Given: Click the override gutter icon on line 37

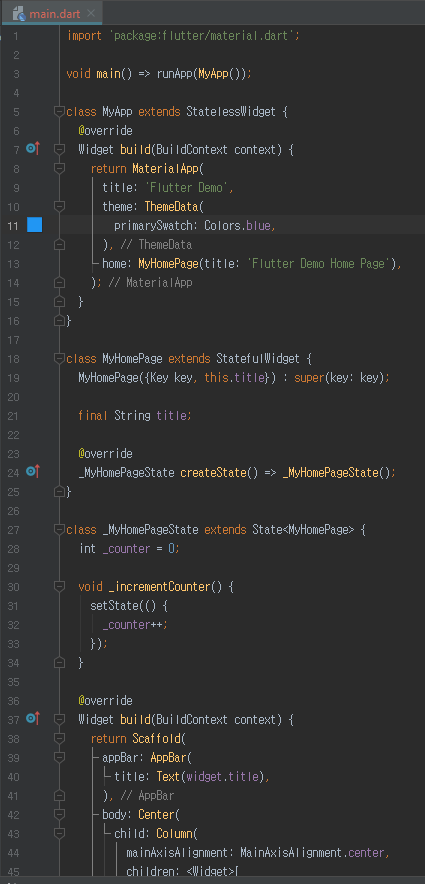Looking at the screenshot, I should (33, 718).
